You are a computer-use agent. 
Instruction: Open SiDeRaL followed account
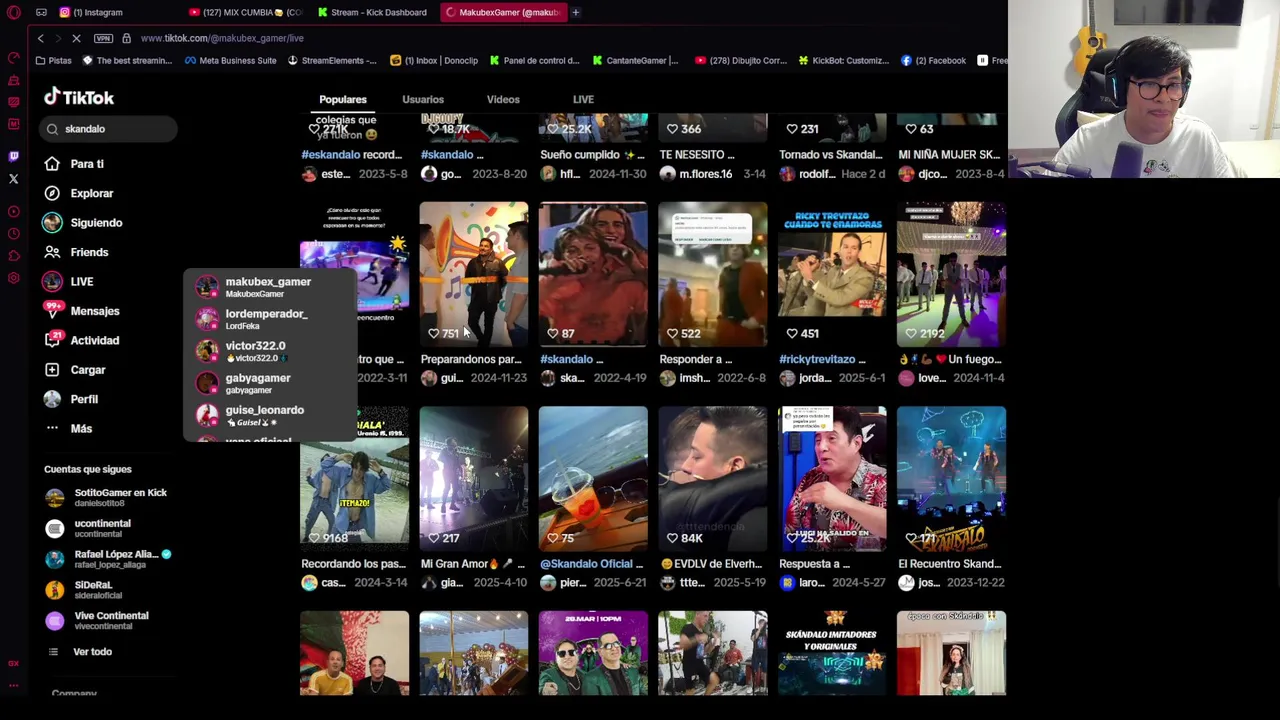[82, 590]
